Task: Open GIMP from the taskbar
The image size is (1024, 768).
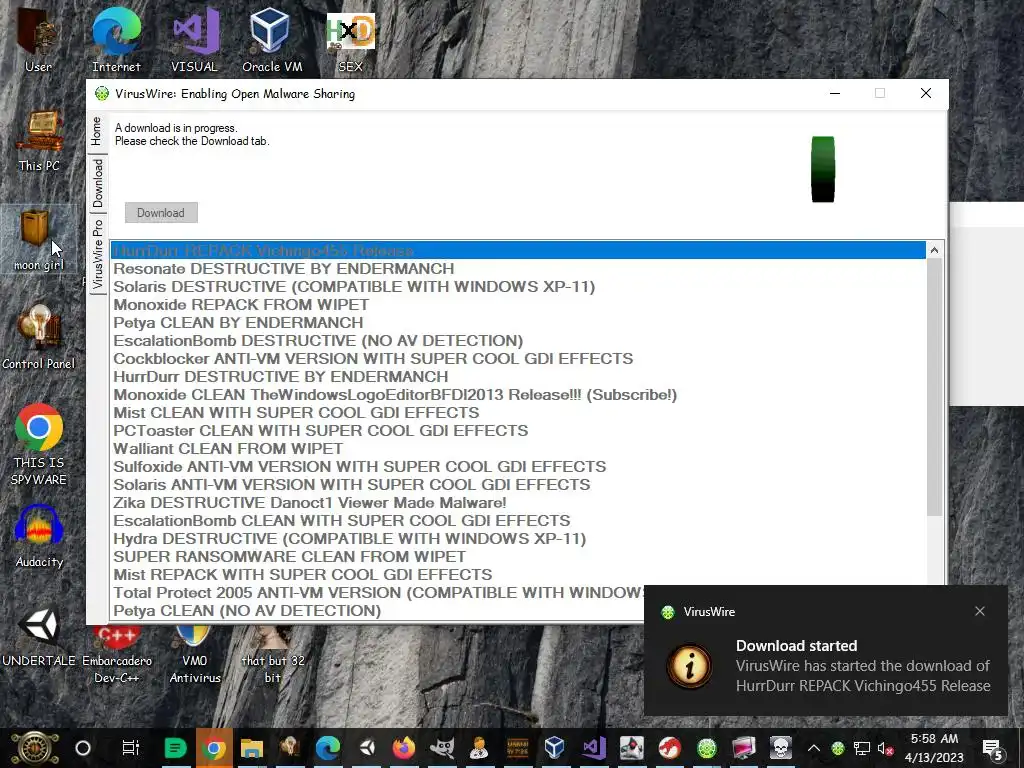Action: click(x=442, y=748)
